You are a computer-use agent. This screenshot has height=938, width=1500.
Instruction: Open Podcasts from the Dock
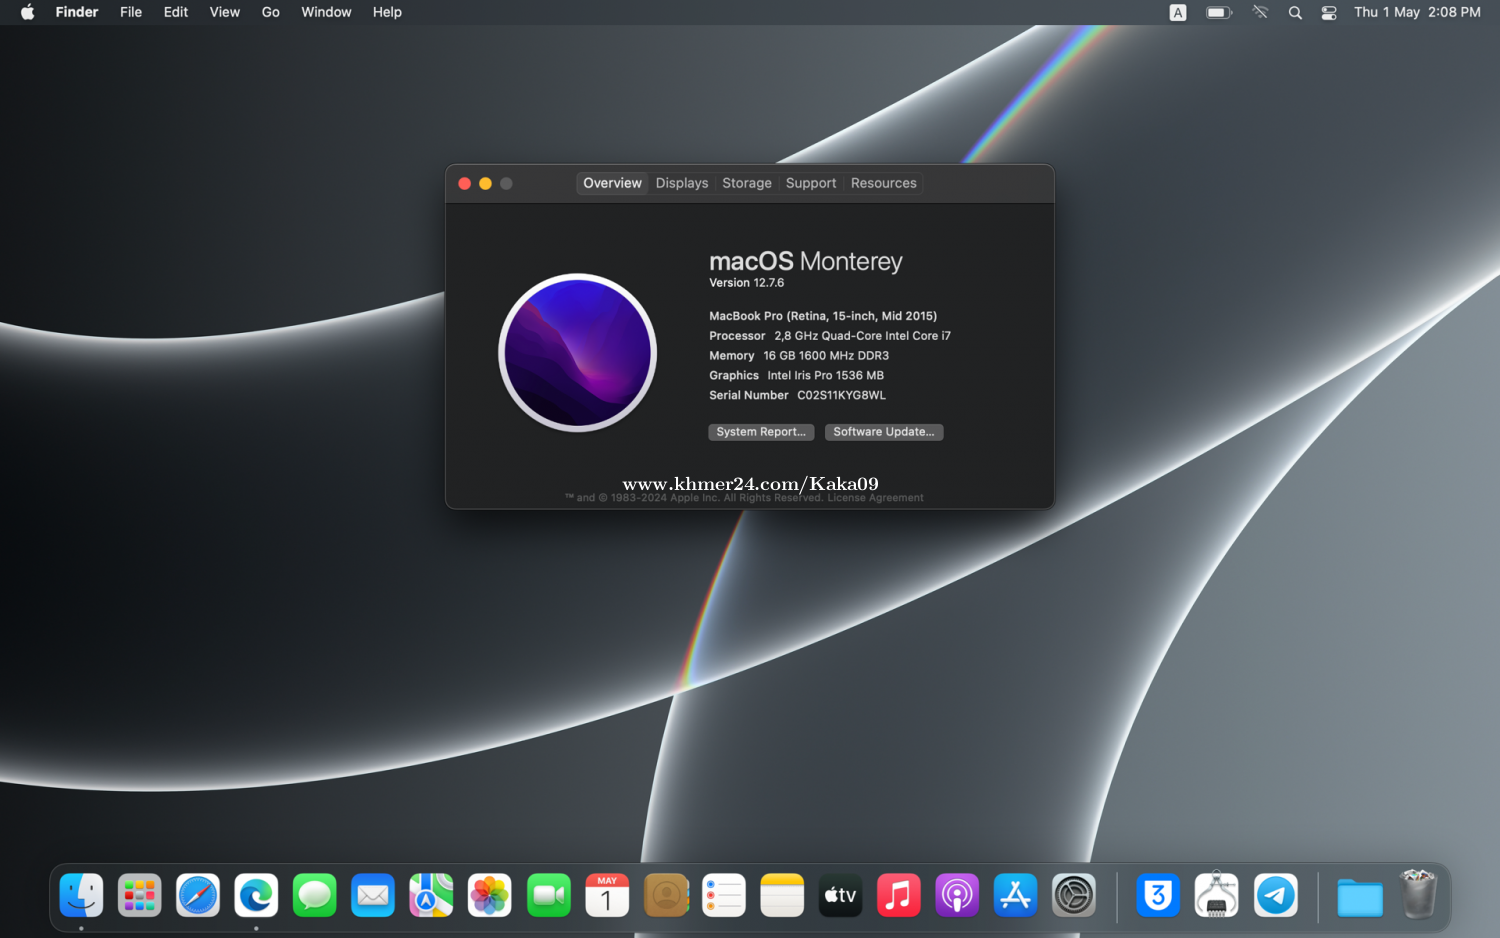(957, 896)
